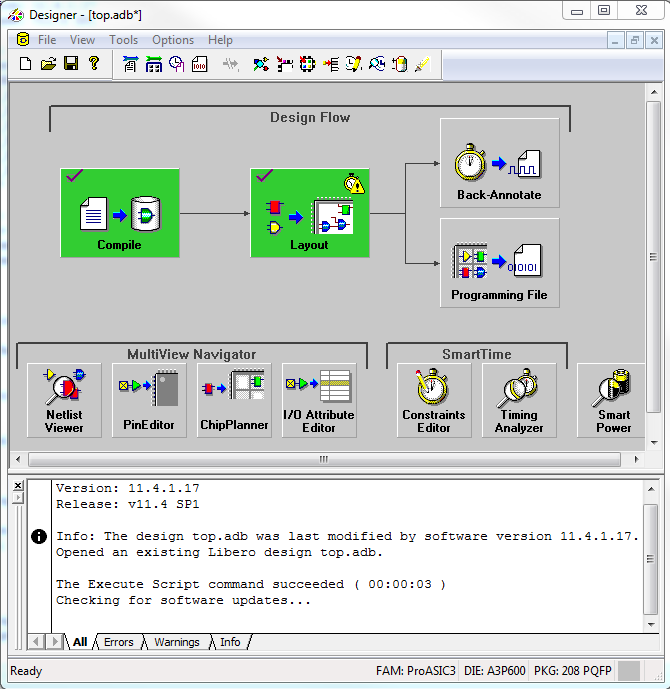This screenshot has height=689, width=670.
Task: Click the design canvas scroll-up arrow
Action: 654,92
